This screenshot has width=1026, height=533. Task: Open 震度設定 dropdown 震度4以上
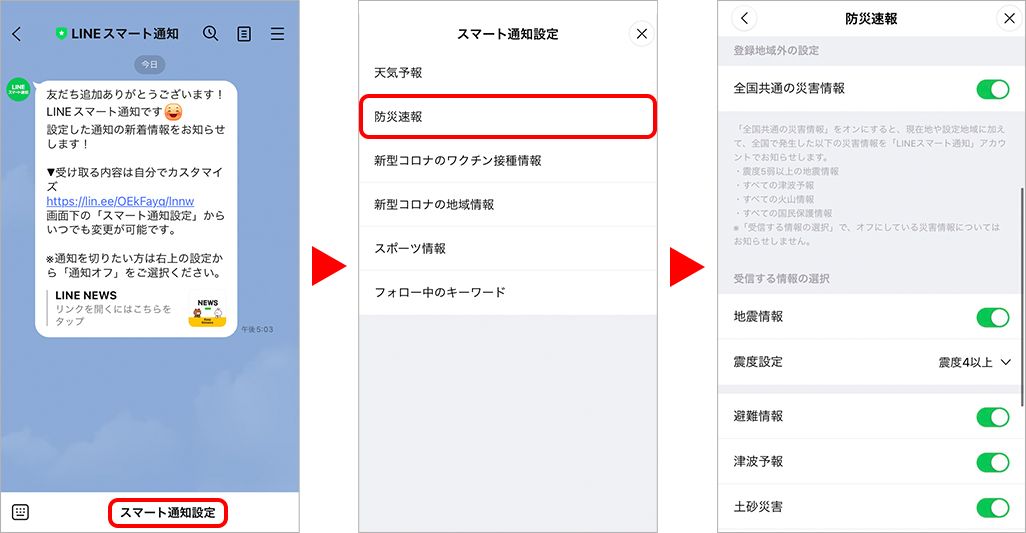point(974,362)
